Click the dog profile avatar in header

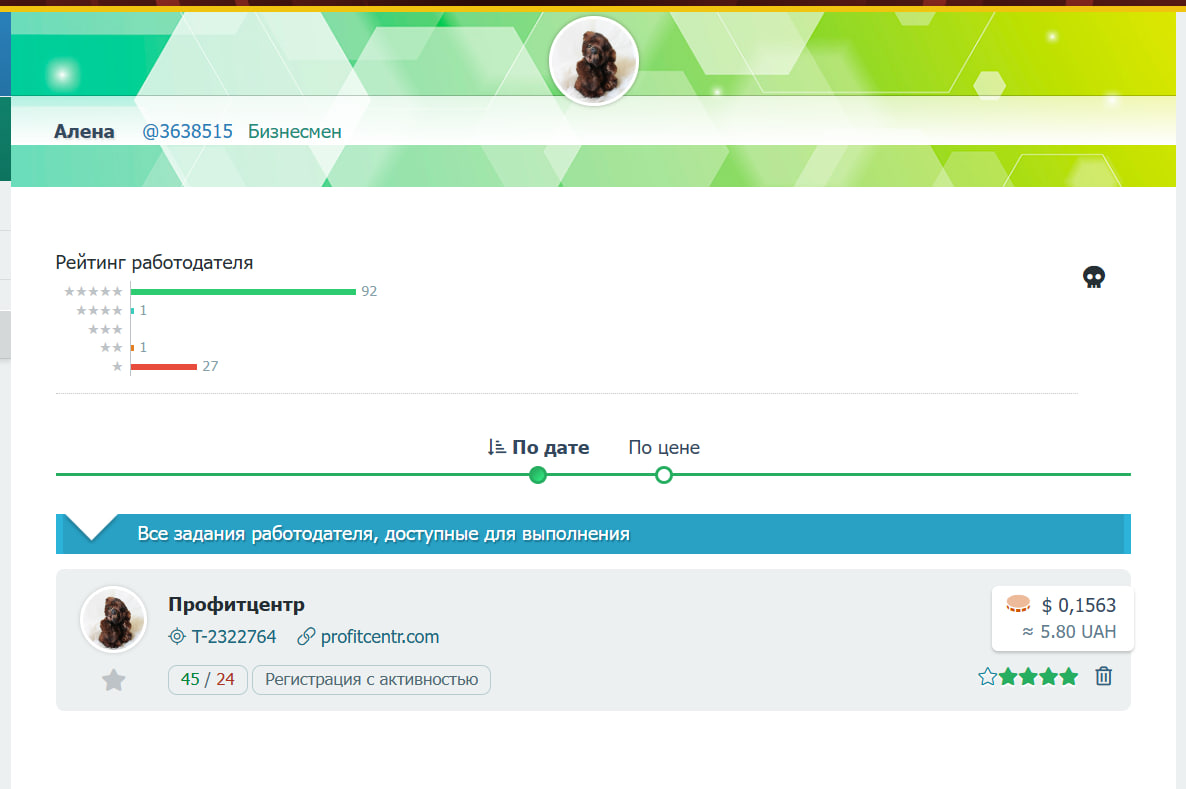pyautogui.click(x=594, y=61)
